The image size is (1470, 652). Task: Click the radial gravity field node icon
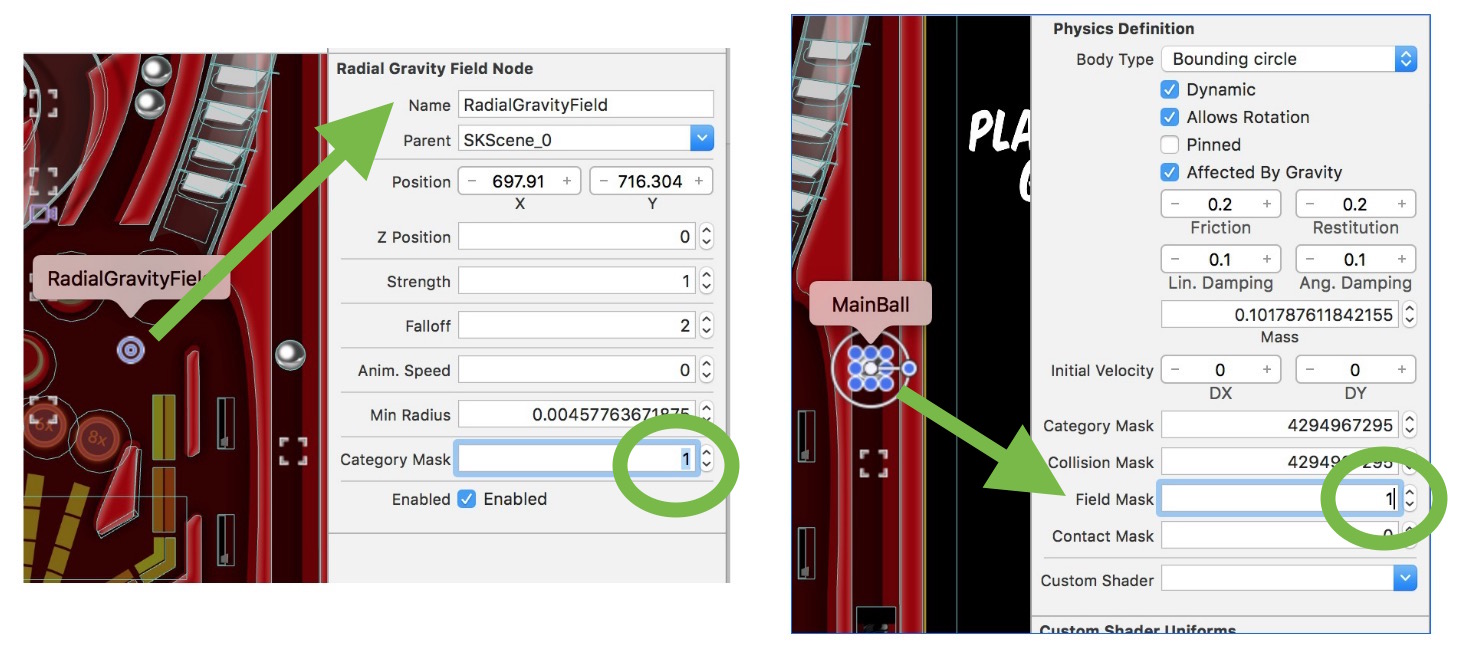click(x=131, y=349)
